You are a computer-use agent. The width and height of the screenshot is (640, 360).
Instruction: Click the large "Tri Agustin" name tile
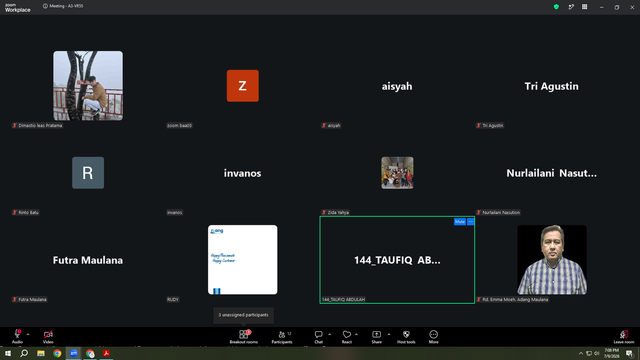[x=551, y=86]
